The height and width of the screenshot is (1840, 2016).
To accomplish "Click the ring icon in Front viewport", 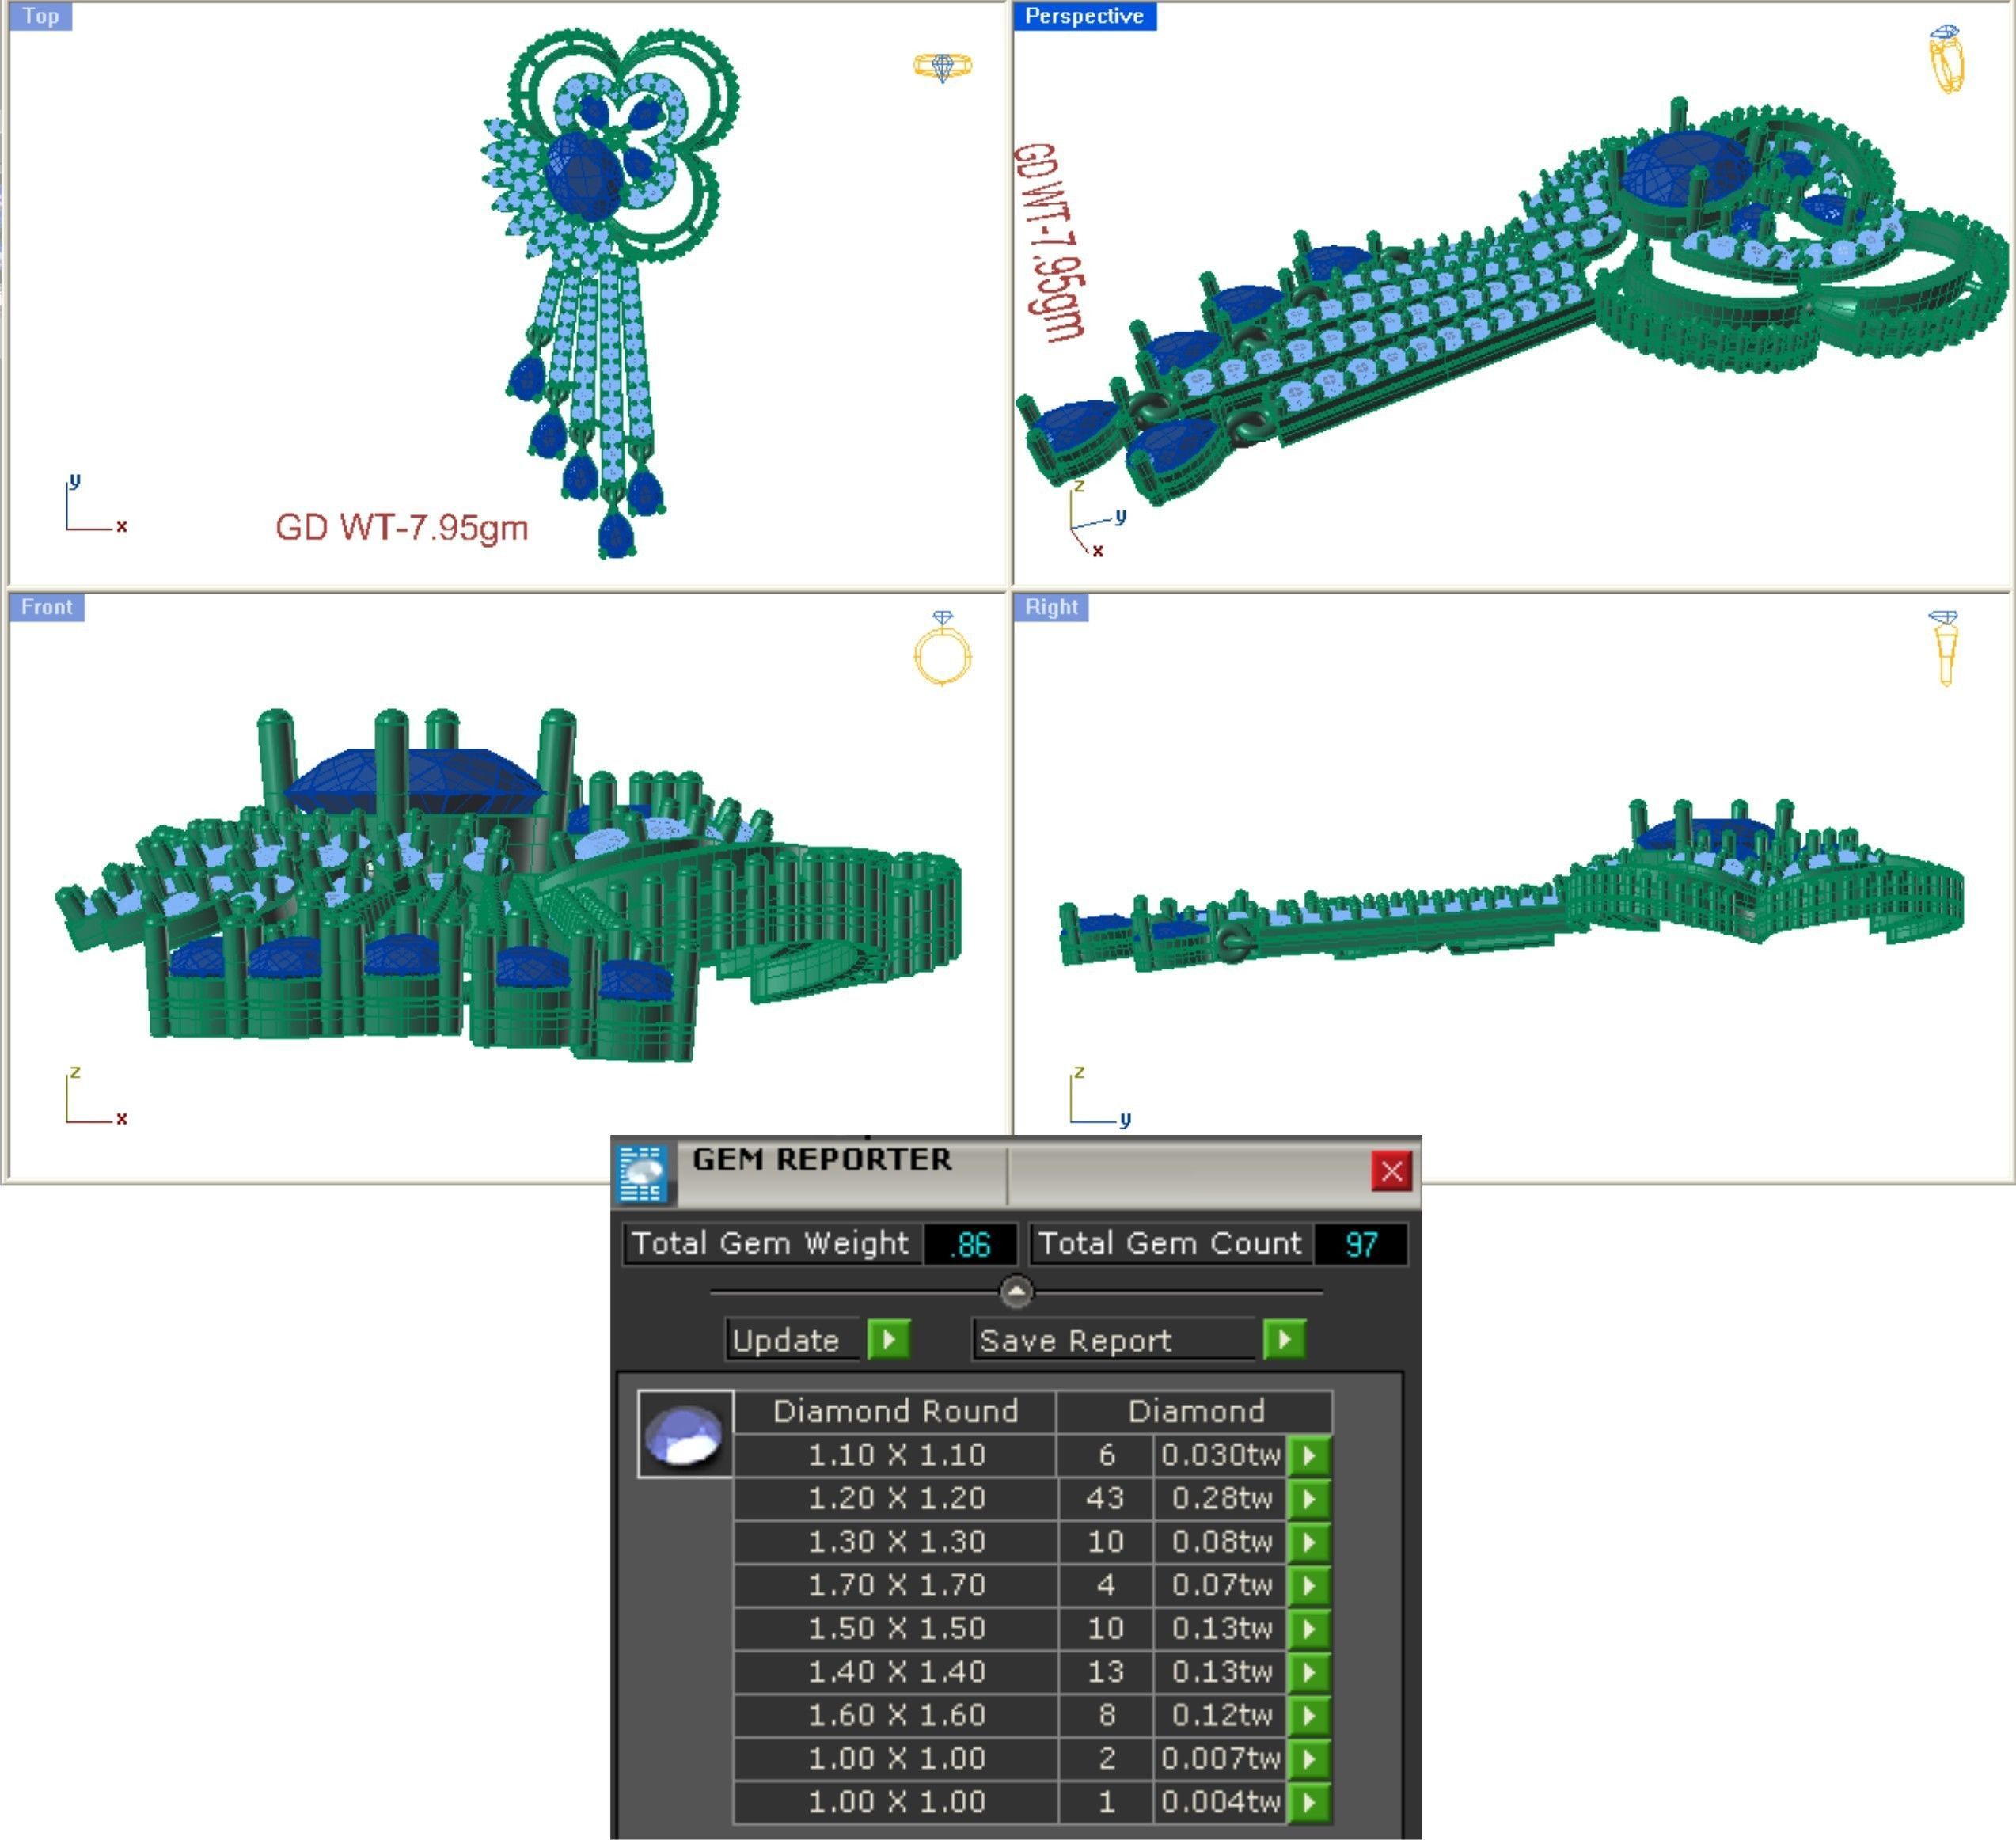I will click(x=942, y=650).
